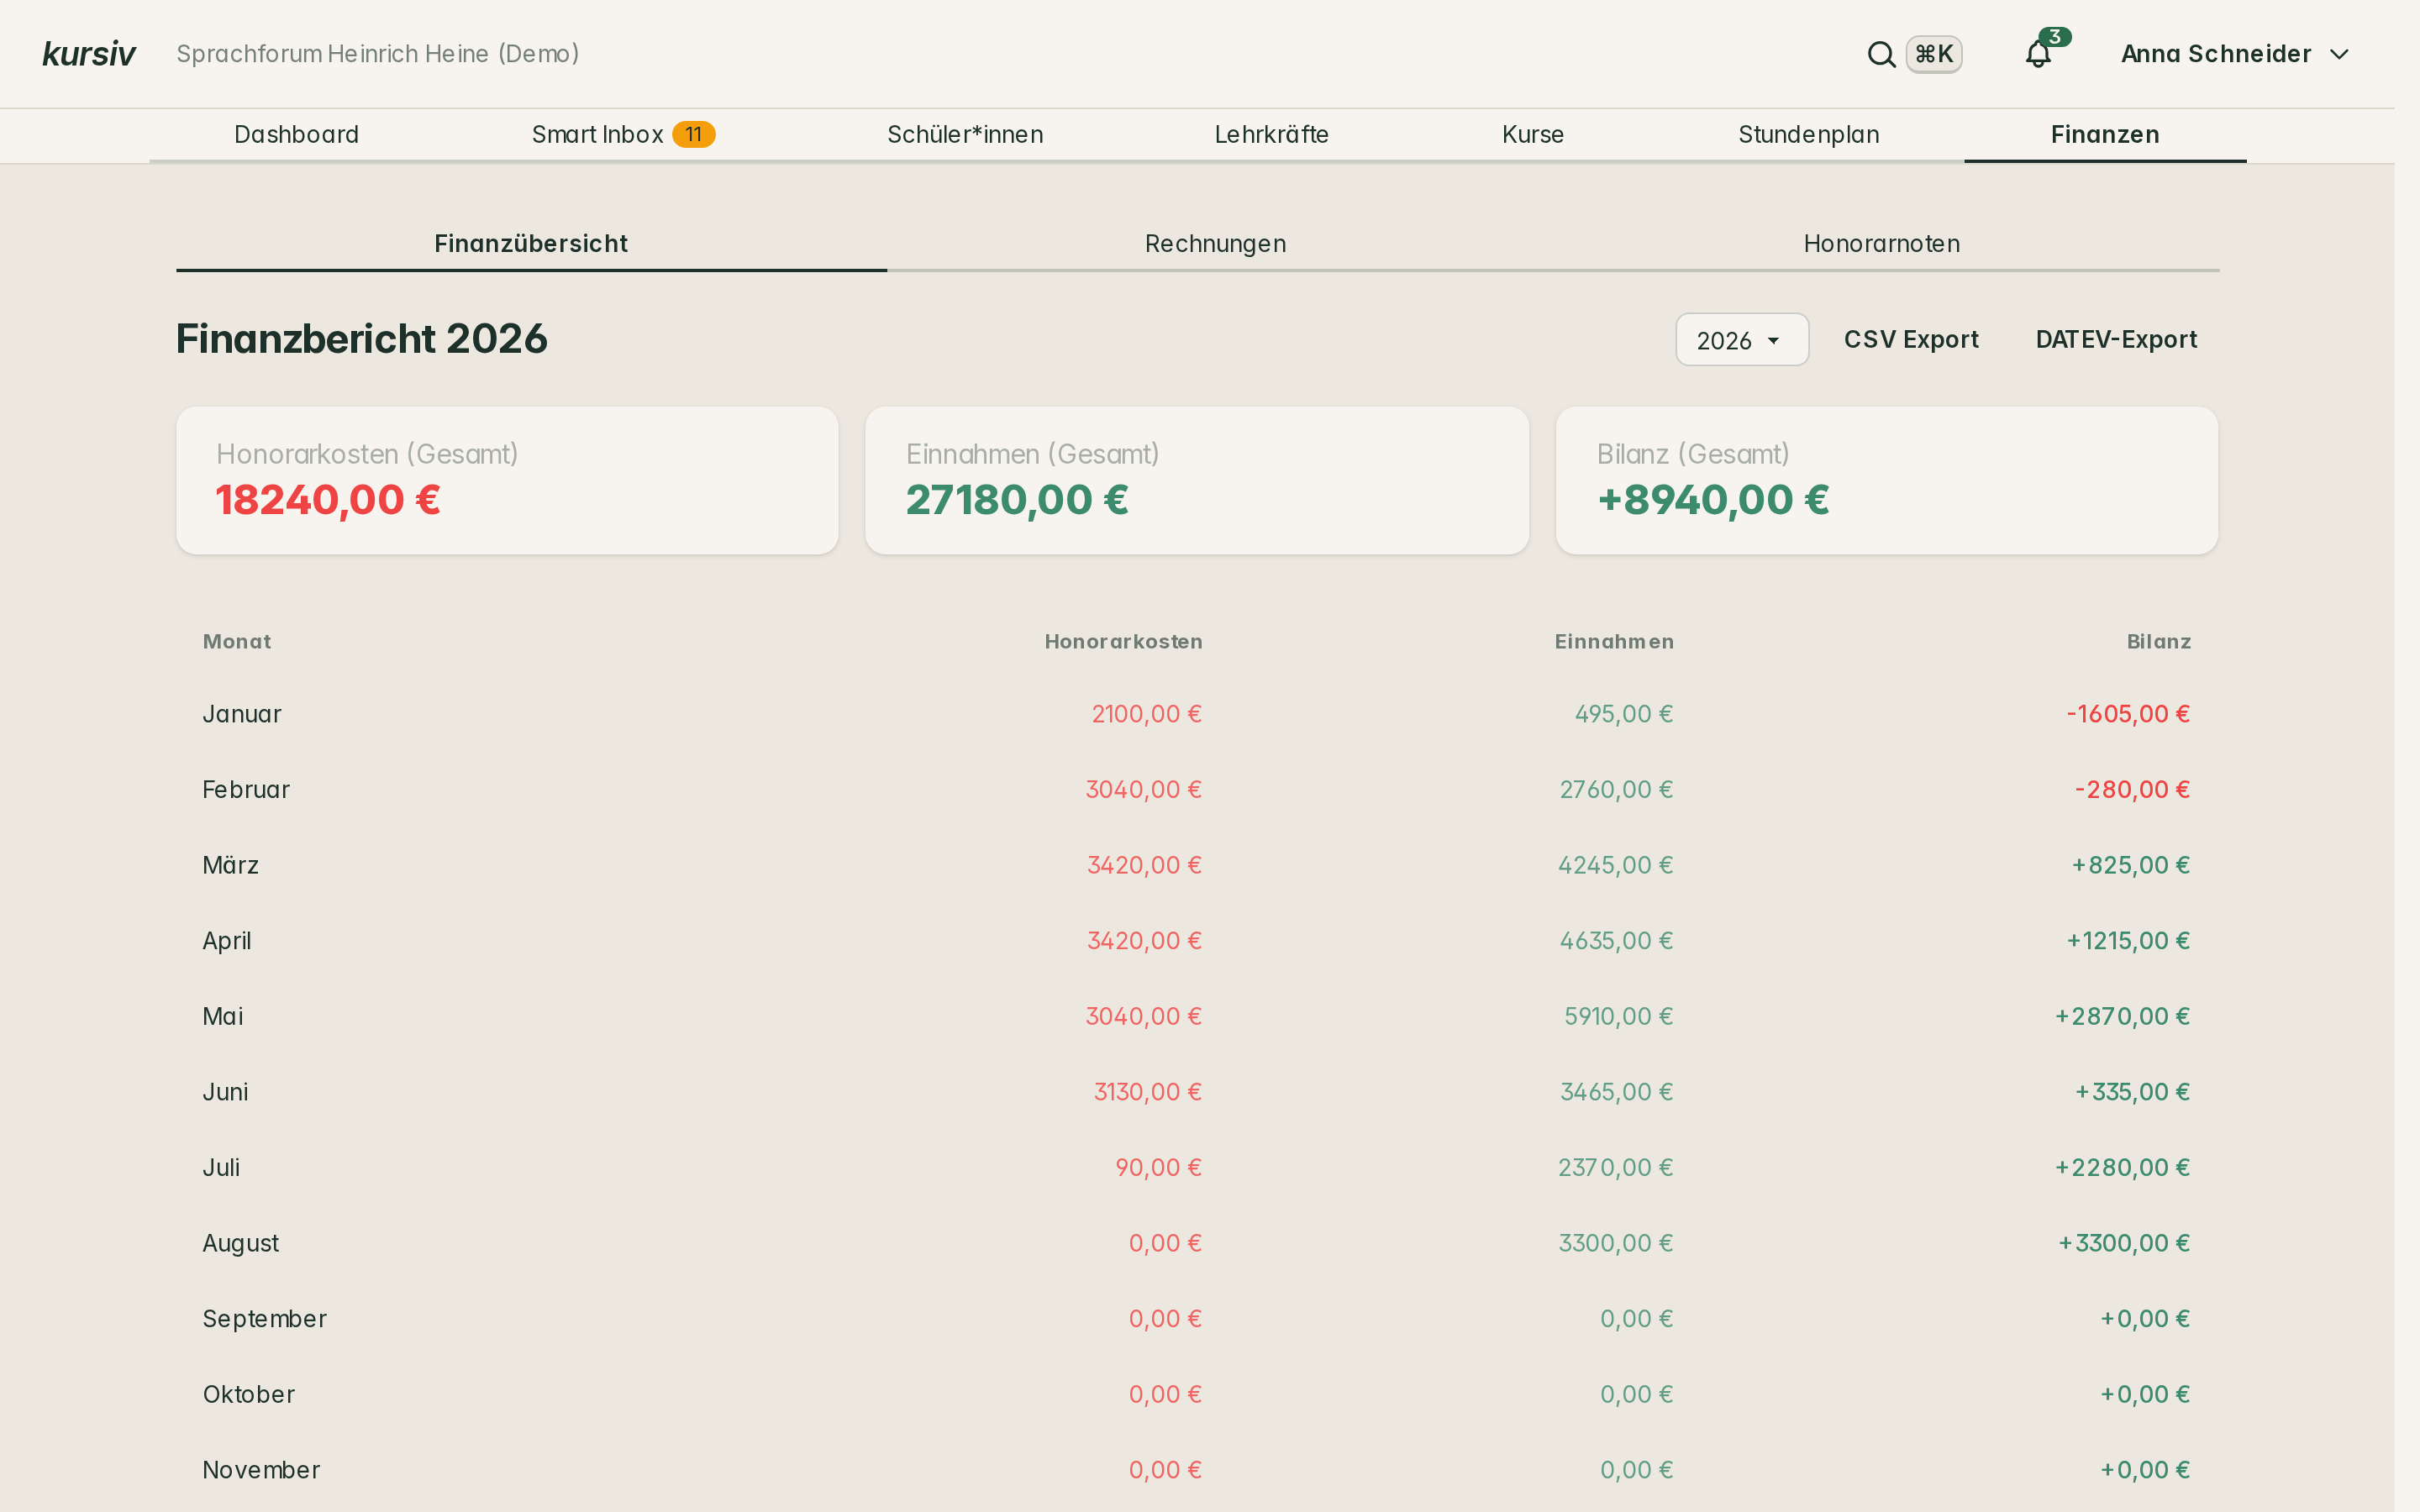Open the Anna Schneider user menu
Viewport: 2420px width, 1512px height.
click(2235, 54)
